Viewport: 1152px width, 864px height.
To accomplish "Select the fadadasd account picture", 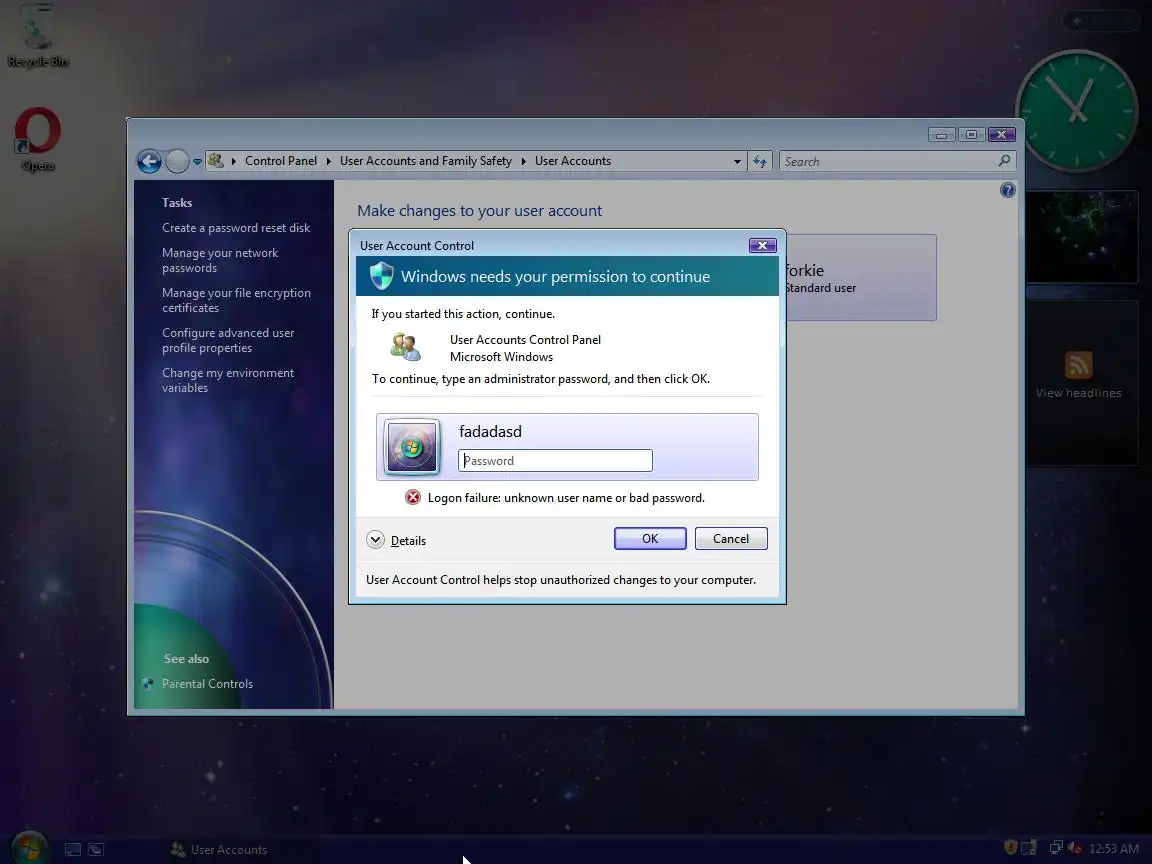I will pos(411,446).
